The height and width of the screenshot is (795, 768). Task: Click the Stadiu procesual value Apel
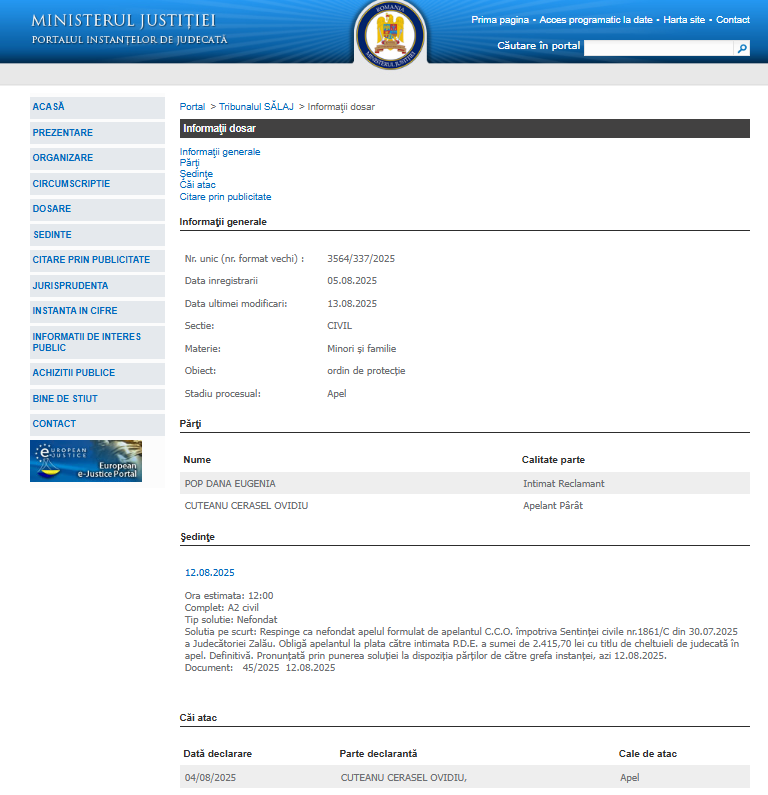click(337, 393)
